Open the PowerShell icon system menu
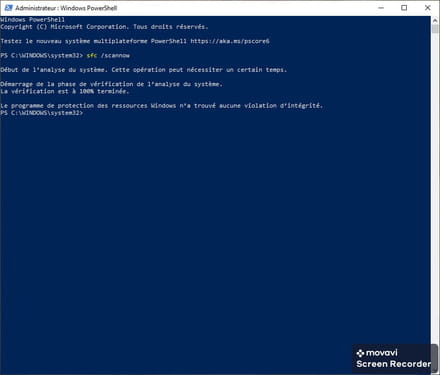The image size is (440, 375). pyautogui.click(x=8, y=8)
